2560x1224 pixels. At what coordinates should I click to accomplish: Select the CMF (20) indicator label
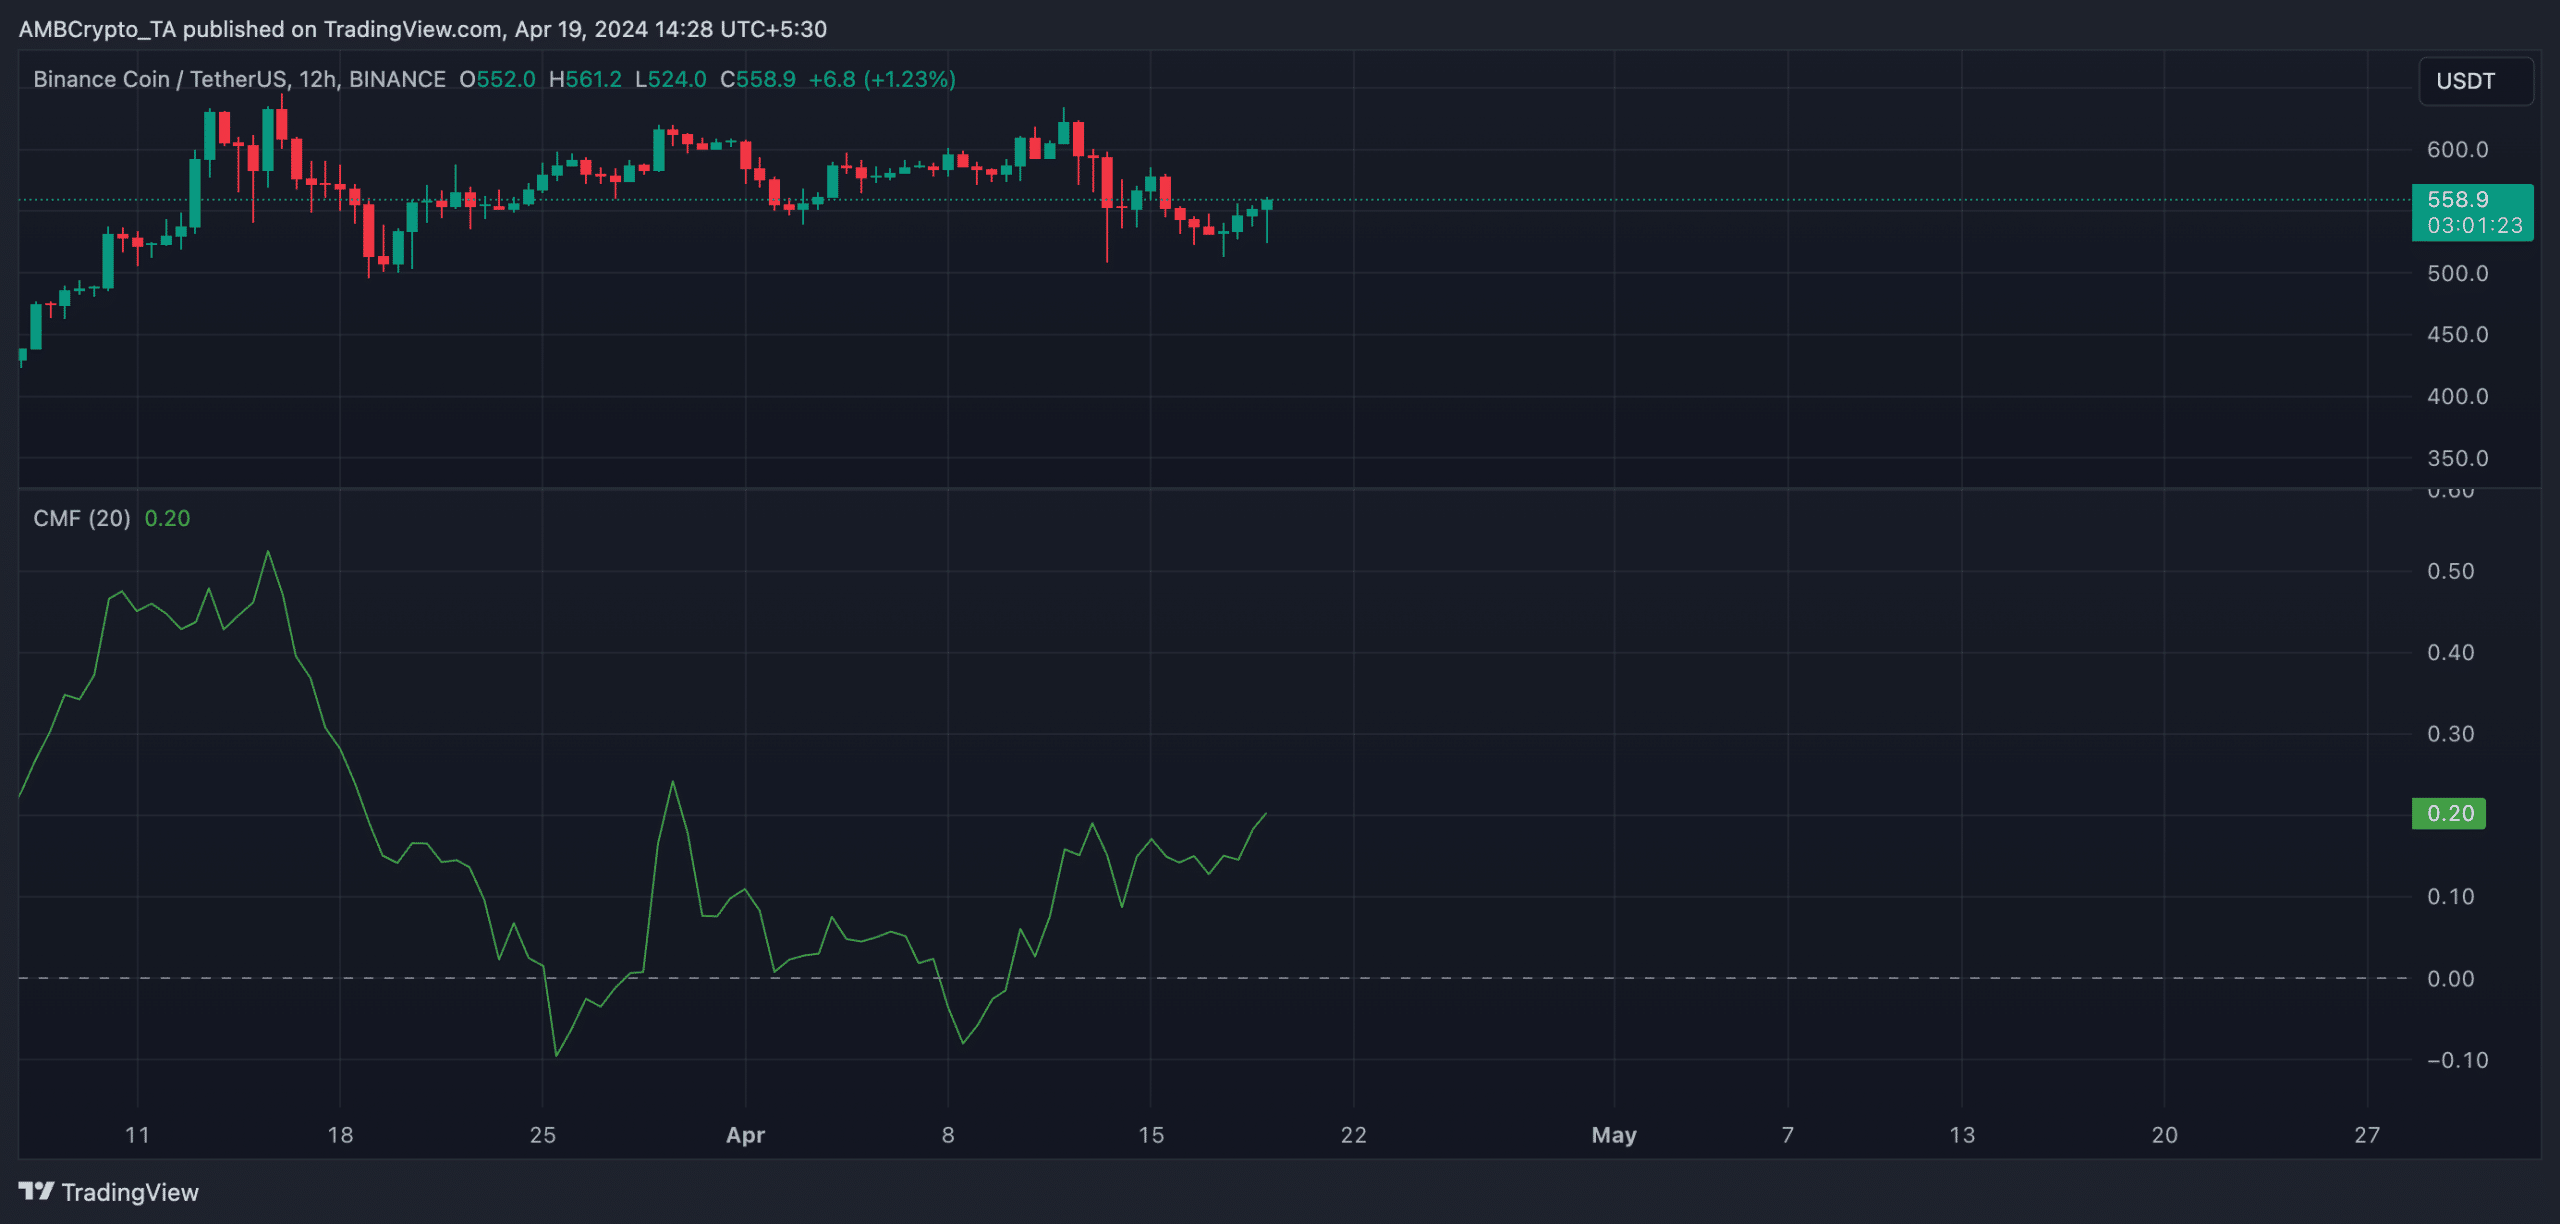[x=82, y=518]
